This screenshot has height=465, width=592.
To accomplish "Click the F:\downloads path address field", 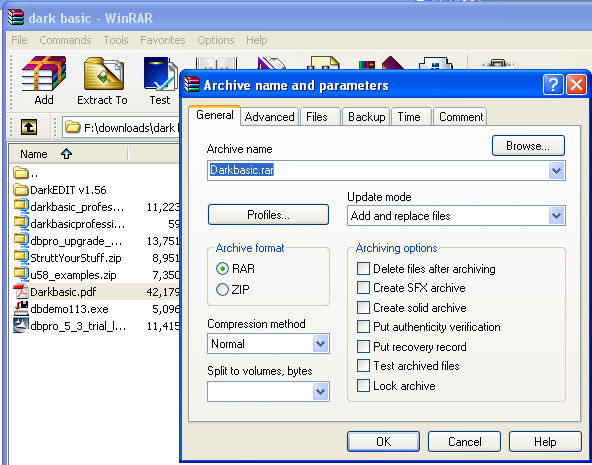I will point(121,128).
